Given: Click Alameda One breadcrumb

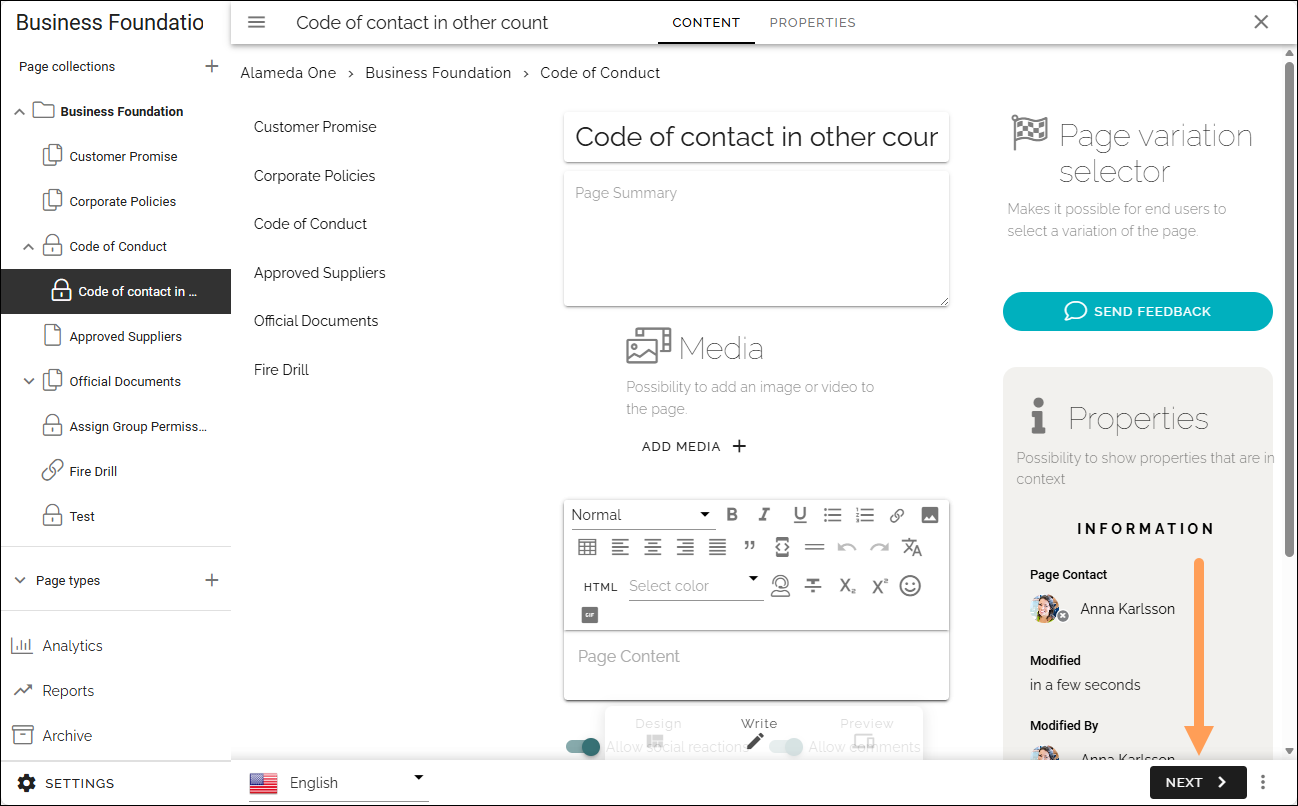Looking at the screenshot, I should [288, 73].
